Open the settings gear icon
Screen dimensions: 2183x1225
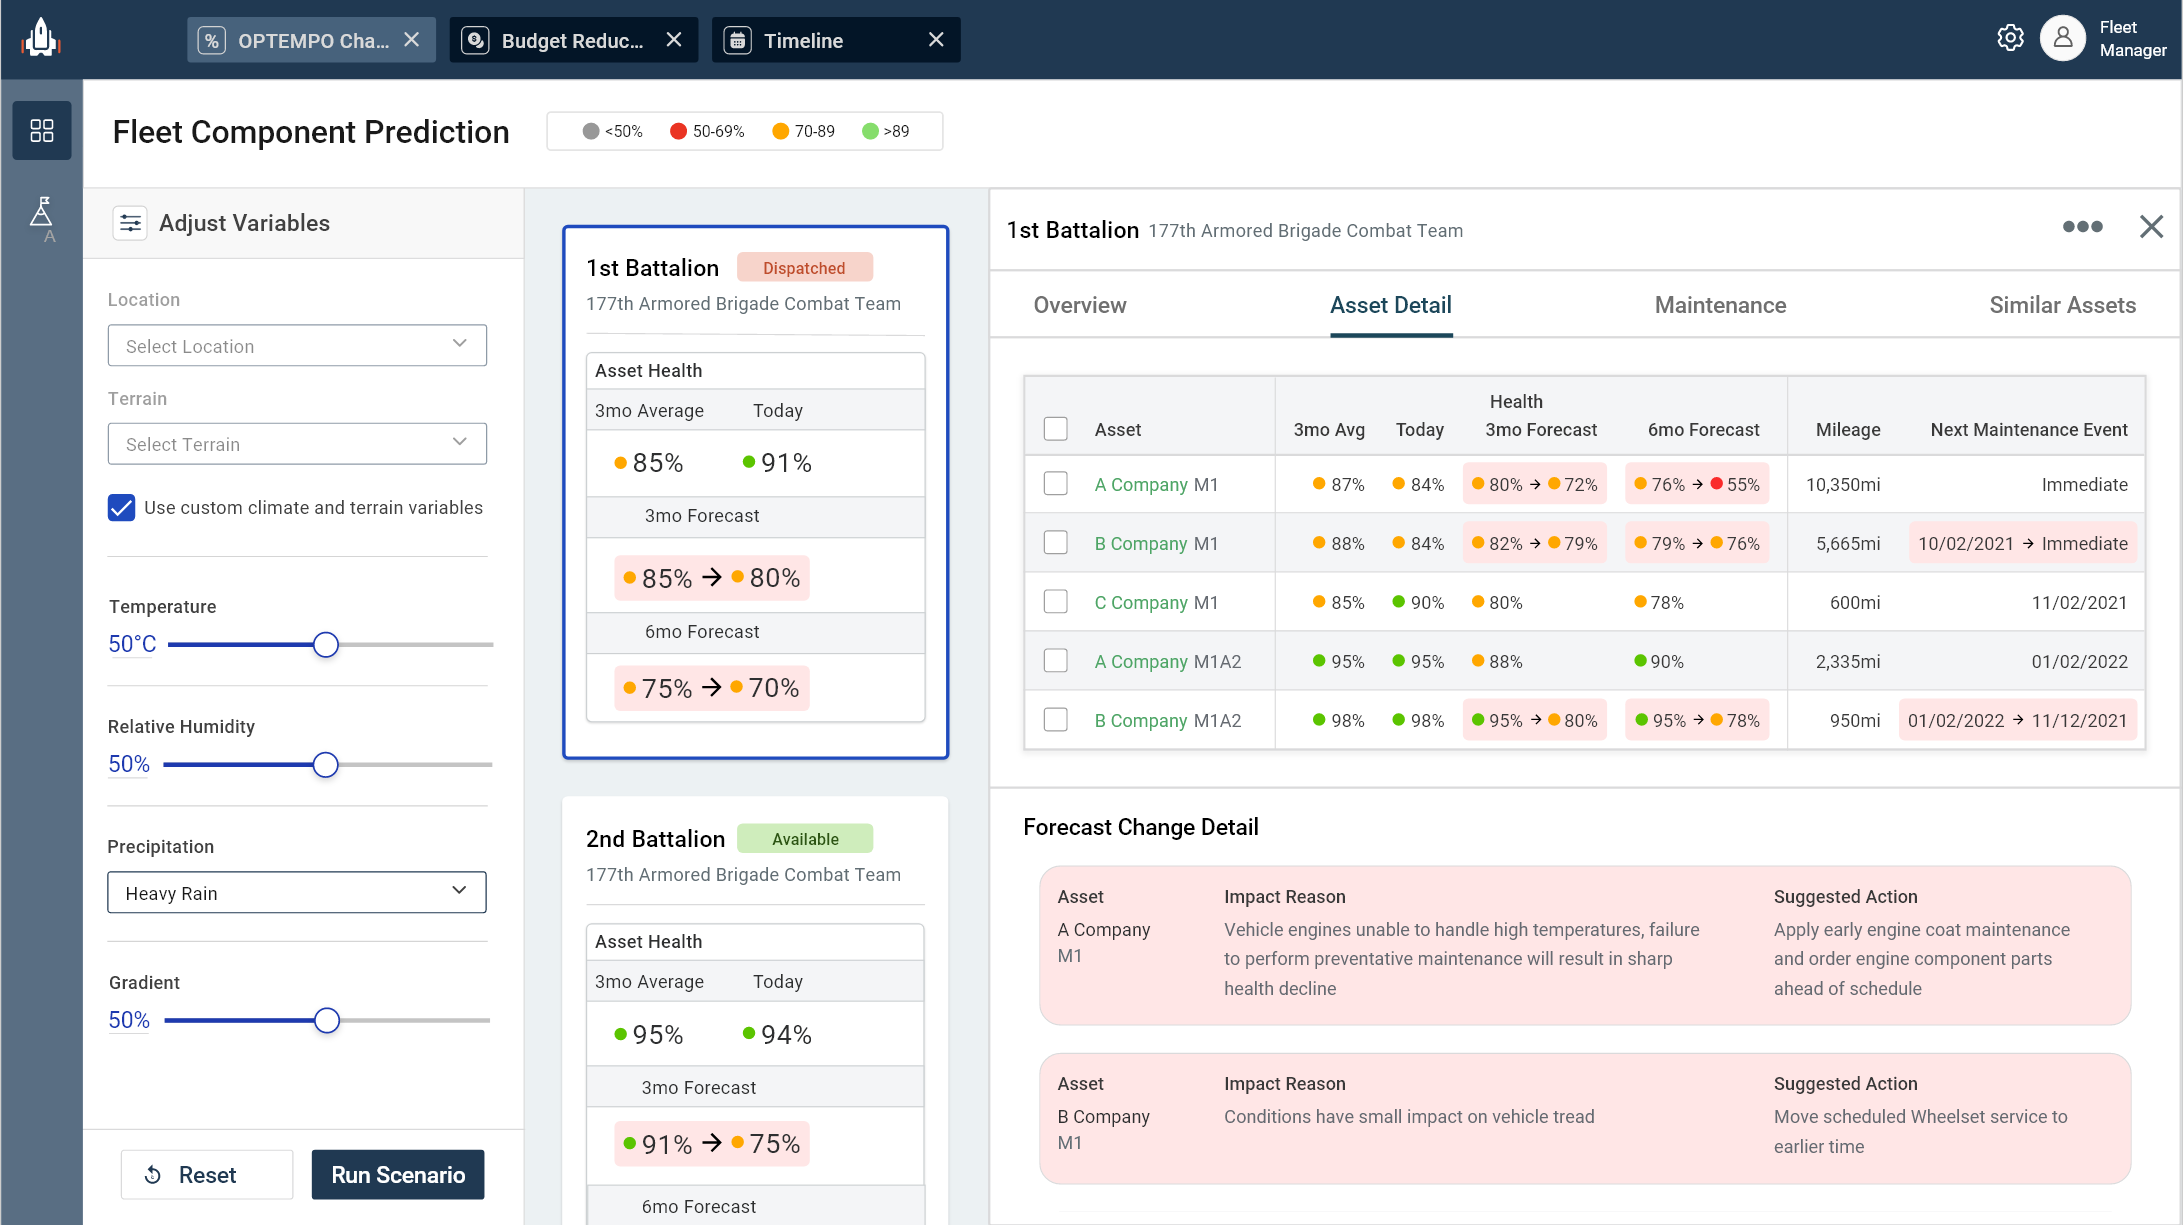2011,37
